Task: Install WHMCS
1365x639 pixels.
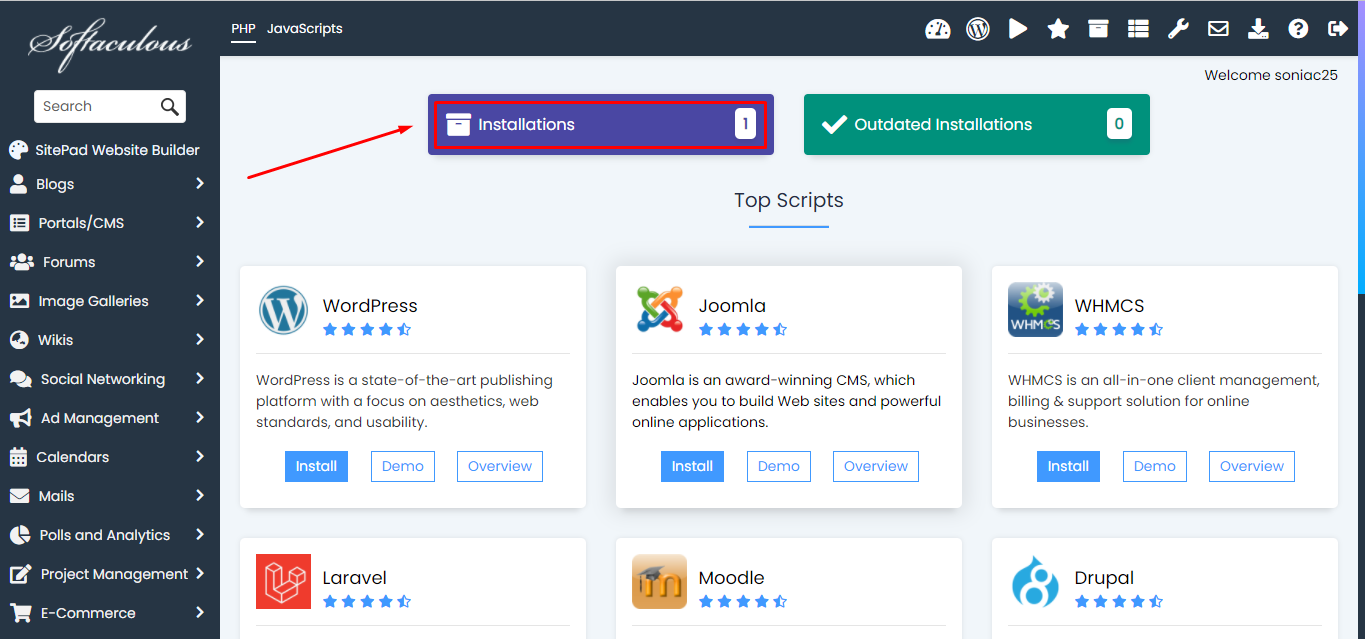Action: [x=1068, y=466]
